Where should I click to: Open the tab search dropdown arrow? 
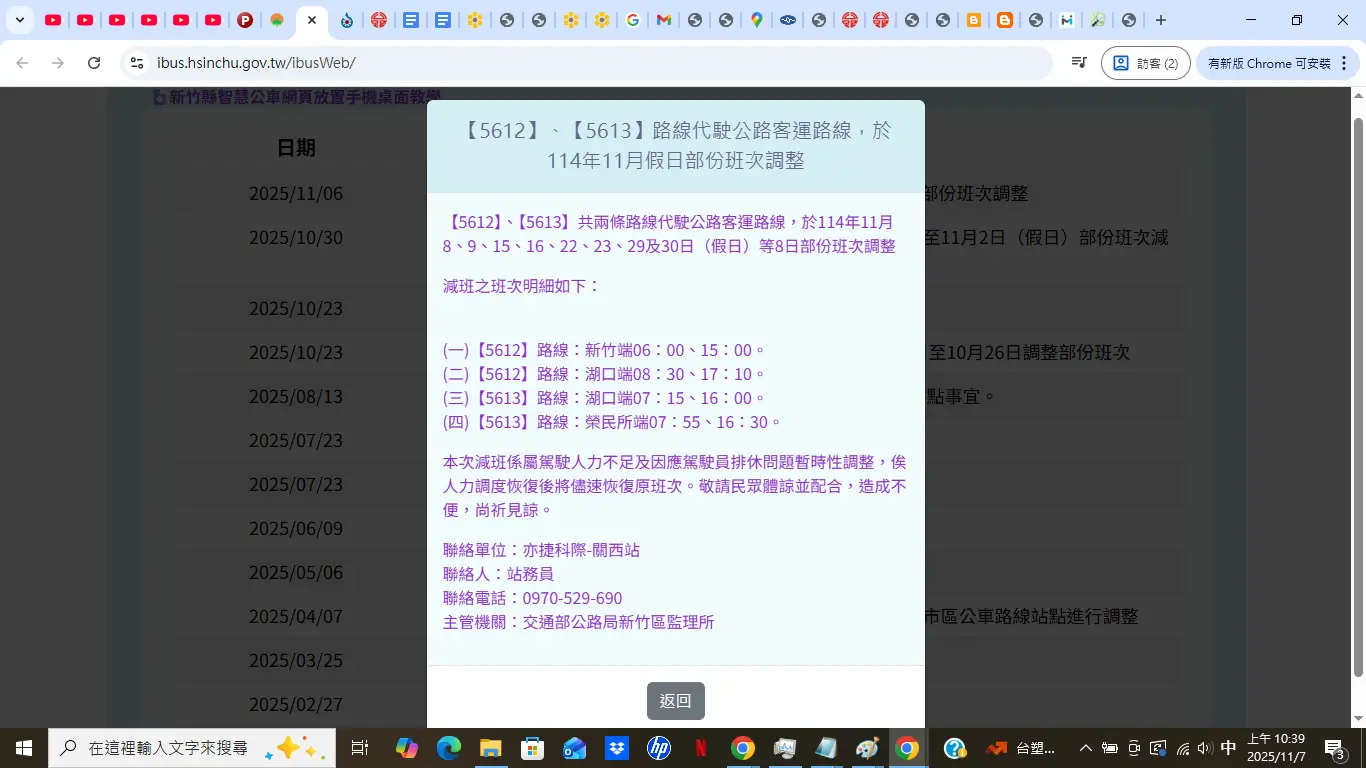click(x=19, y=20)
